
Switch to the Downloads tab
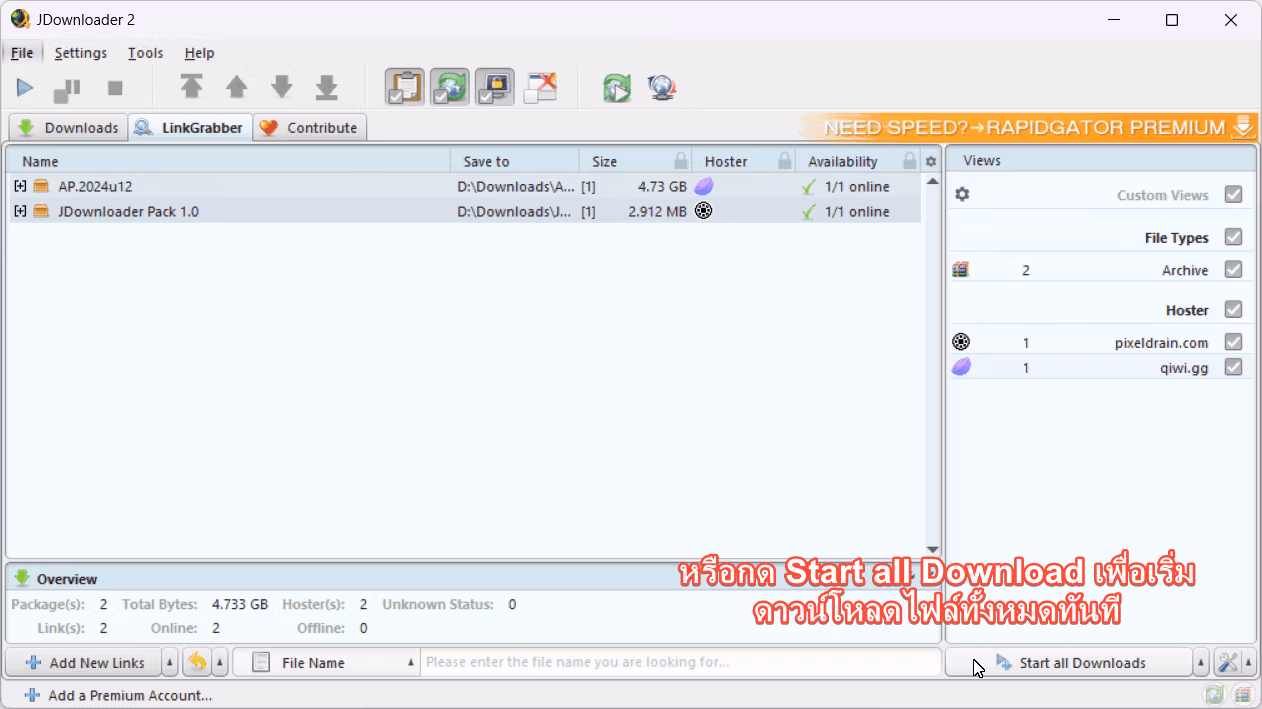[x=68, y=127]
